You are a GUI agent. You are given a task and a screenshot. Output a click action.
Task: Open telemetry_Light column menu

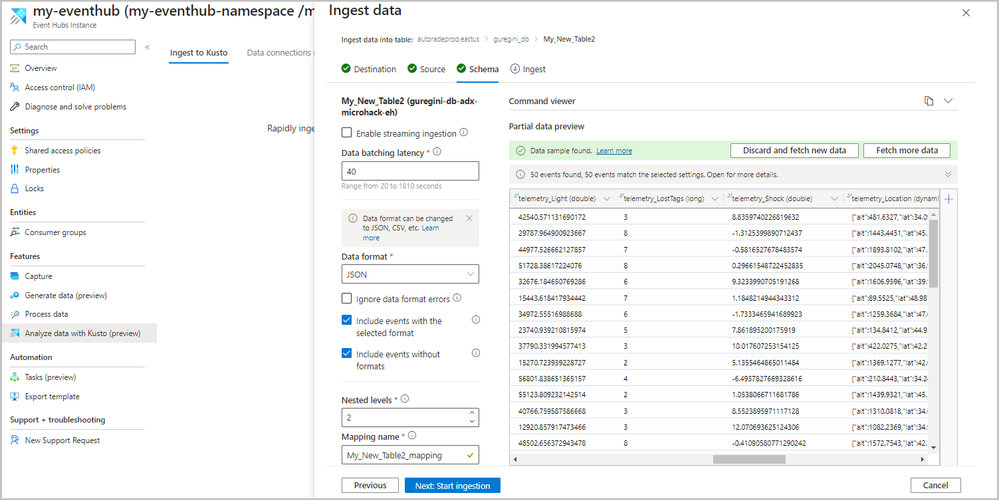point(606,199)
